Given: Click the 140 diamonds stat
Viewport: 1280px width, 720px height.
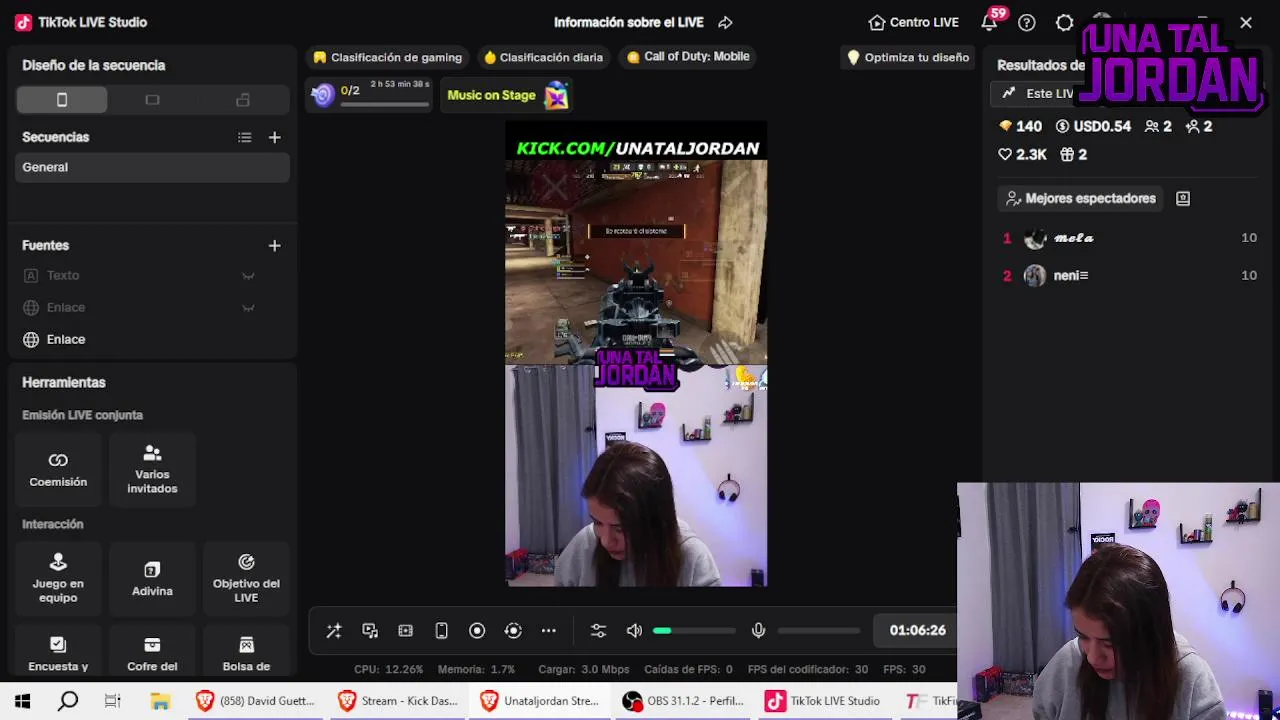Looking at the screenshot, I should (1020, 127).
